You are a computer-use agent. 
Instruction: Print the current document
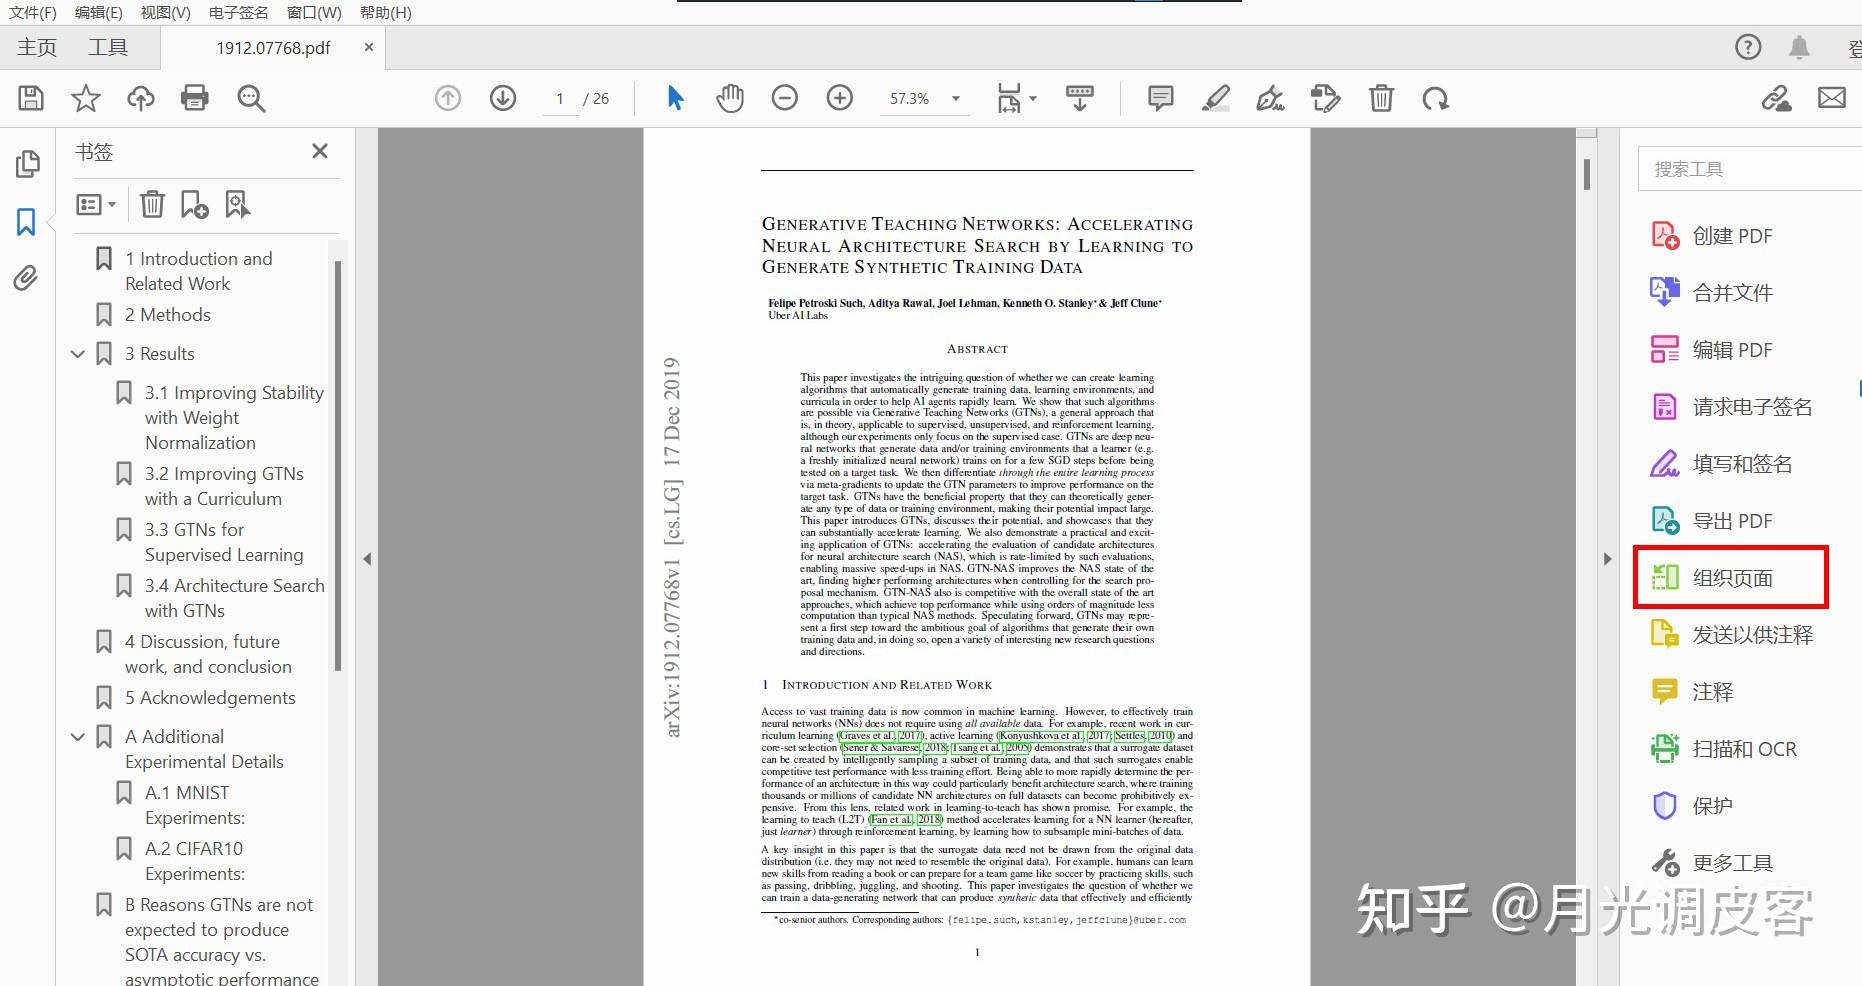(x=194, y=98)
